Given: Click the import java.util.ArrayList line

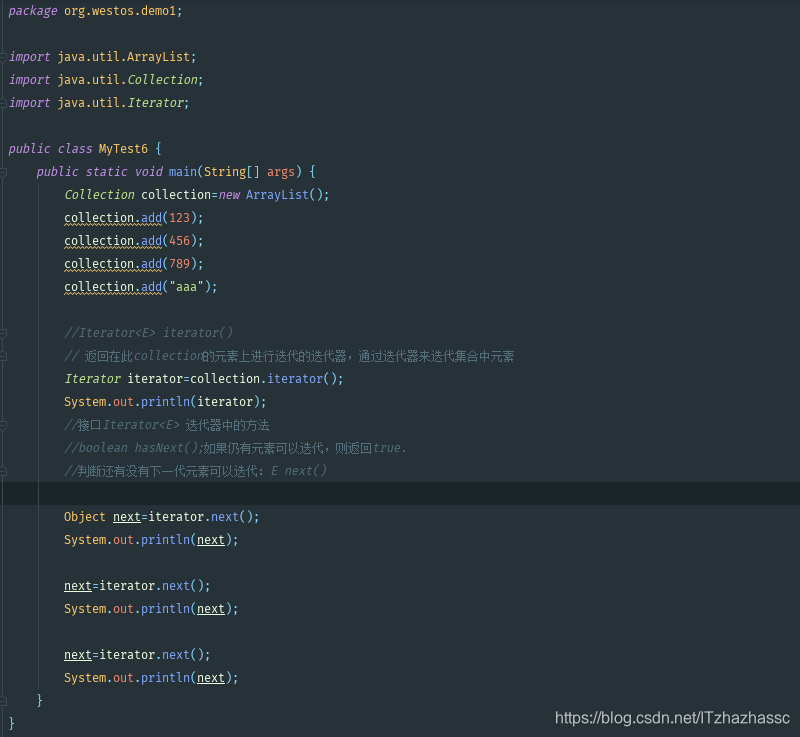Looking at the screenshot, I should coord(103,57).
